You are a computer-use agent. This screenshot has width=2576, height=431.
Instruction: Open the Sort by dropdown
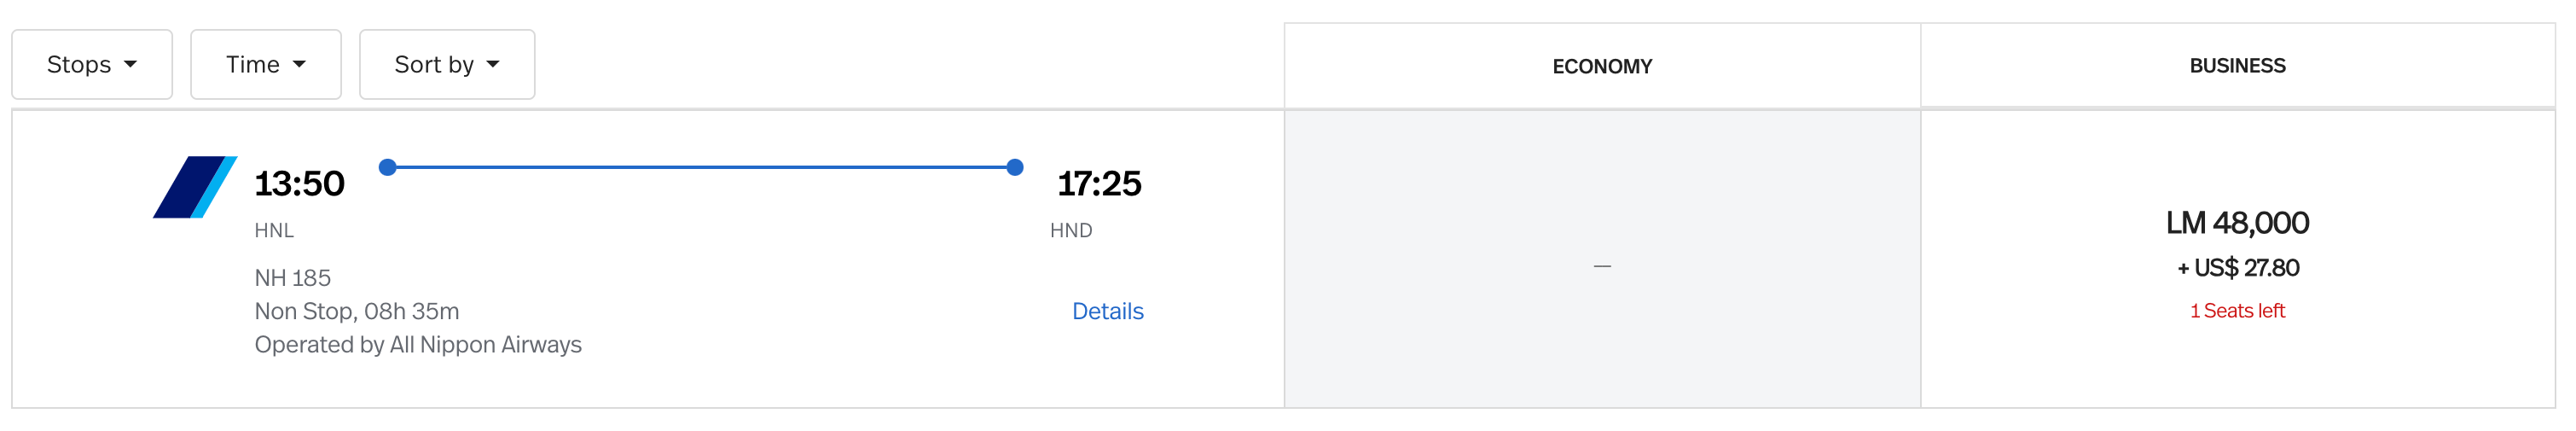(x=446, y=65)
